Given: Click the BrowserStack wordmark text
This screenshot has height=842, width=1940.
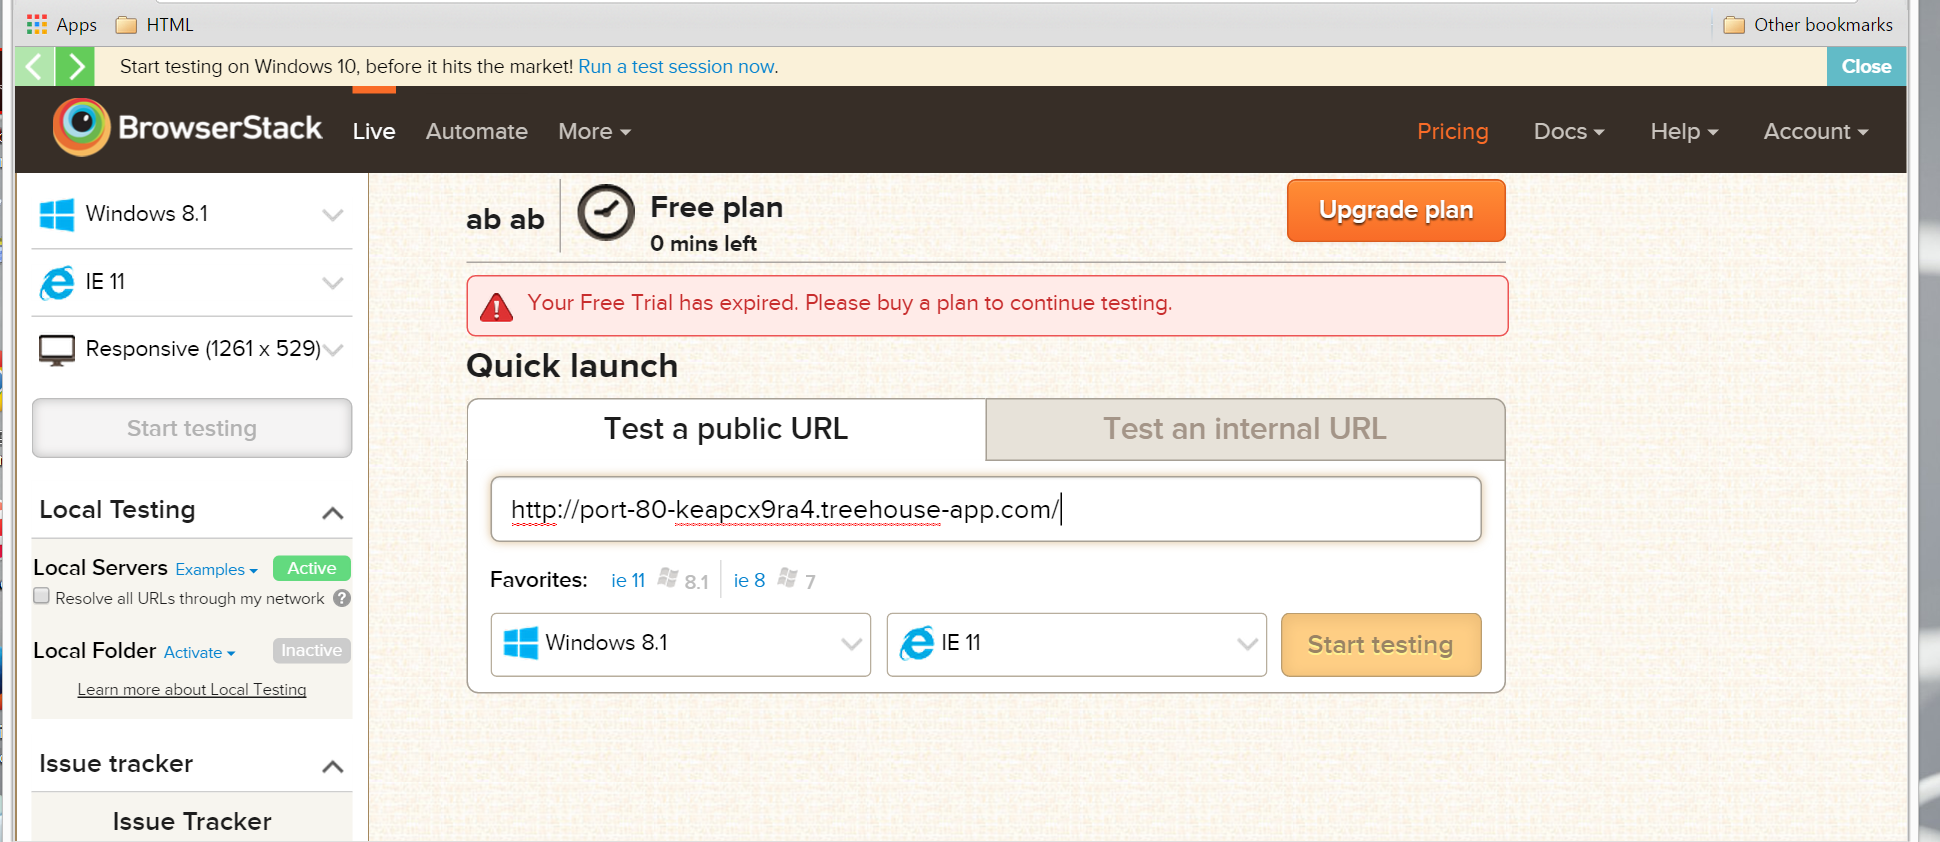Looking at the screenshot, I should click(220, 128).
